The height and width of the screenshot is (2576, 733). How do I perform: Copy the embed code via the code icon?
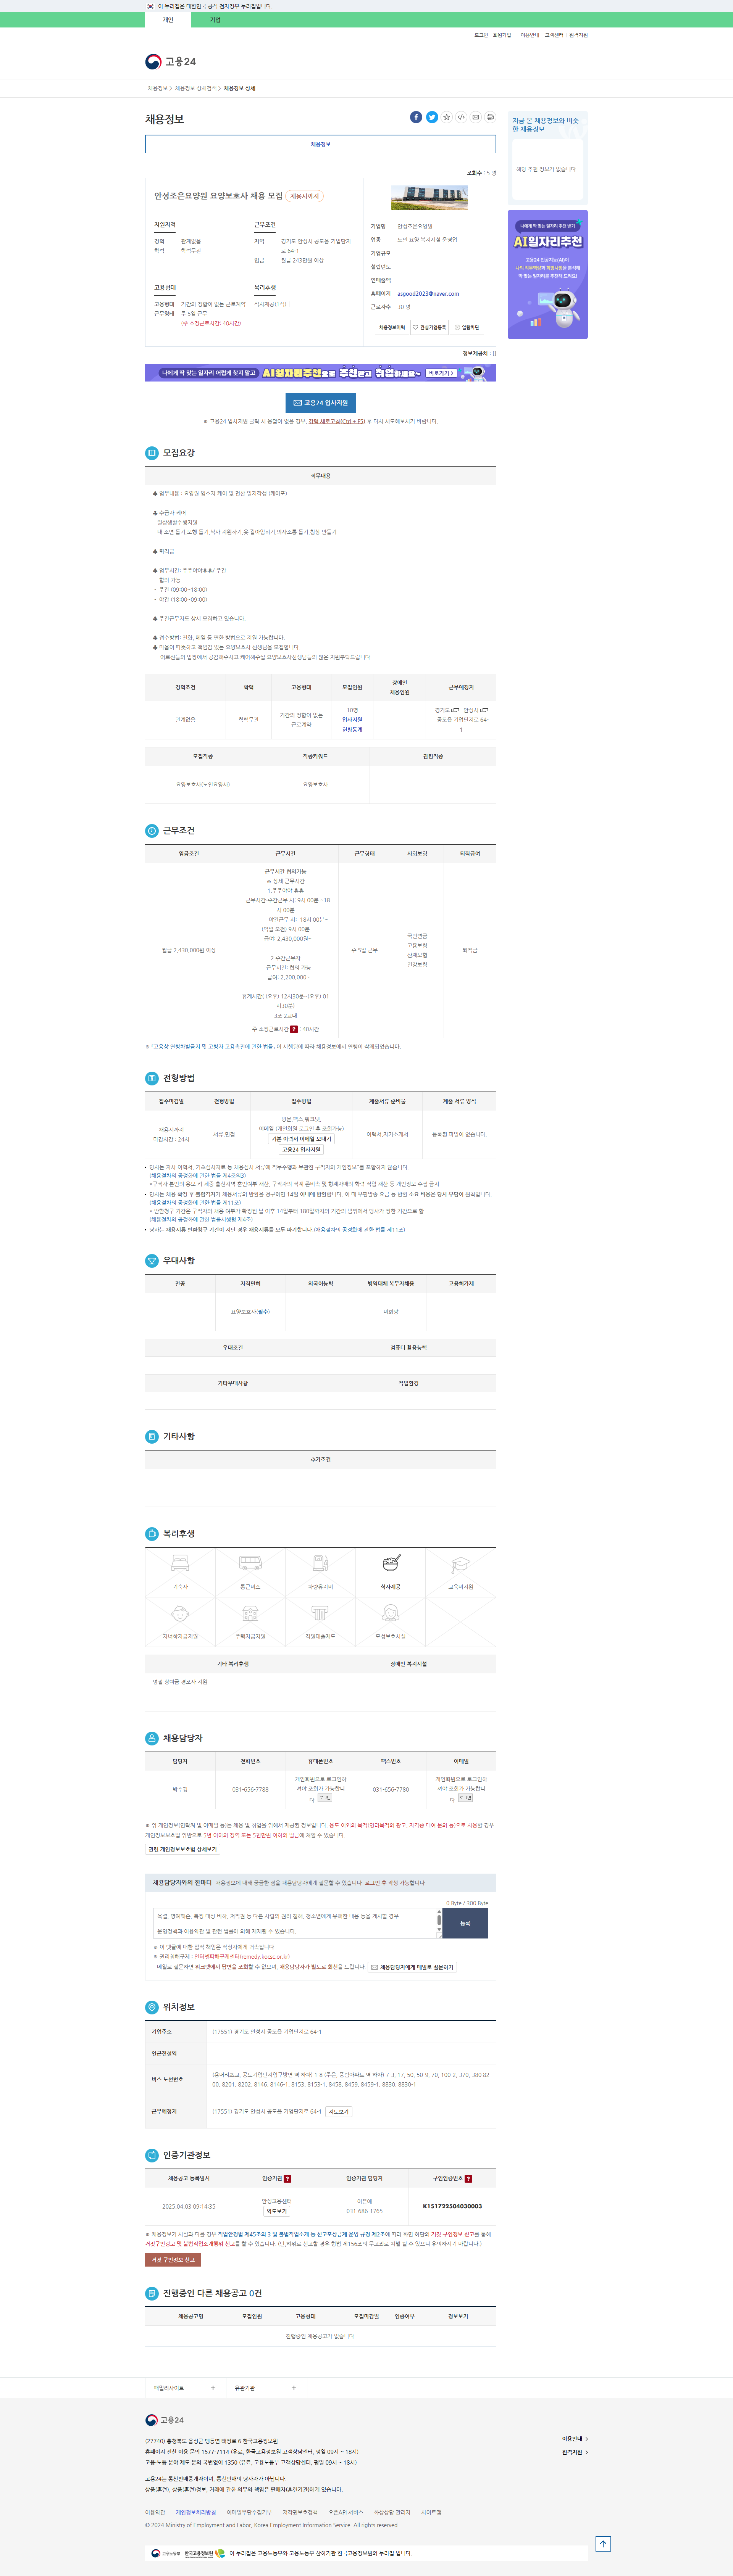pos(461,117)
